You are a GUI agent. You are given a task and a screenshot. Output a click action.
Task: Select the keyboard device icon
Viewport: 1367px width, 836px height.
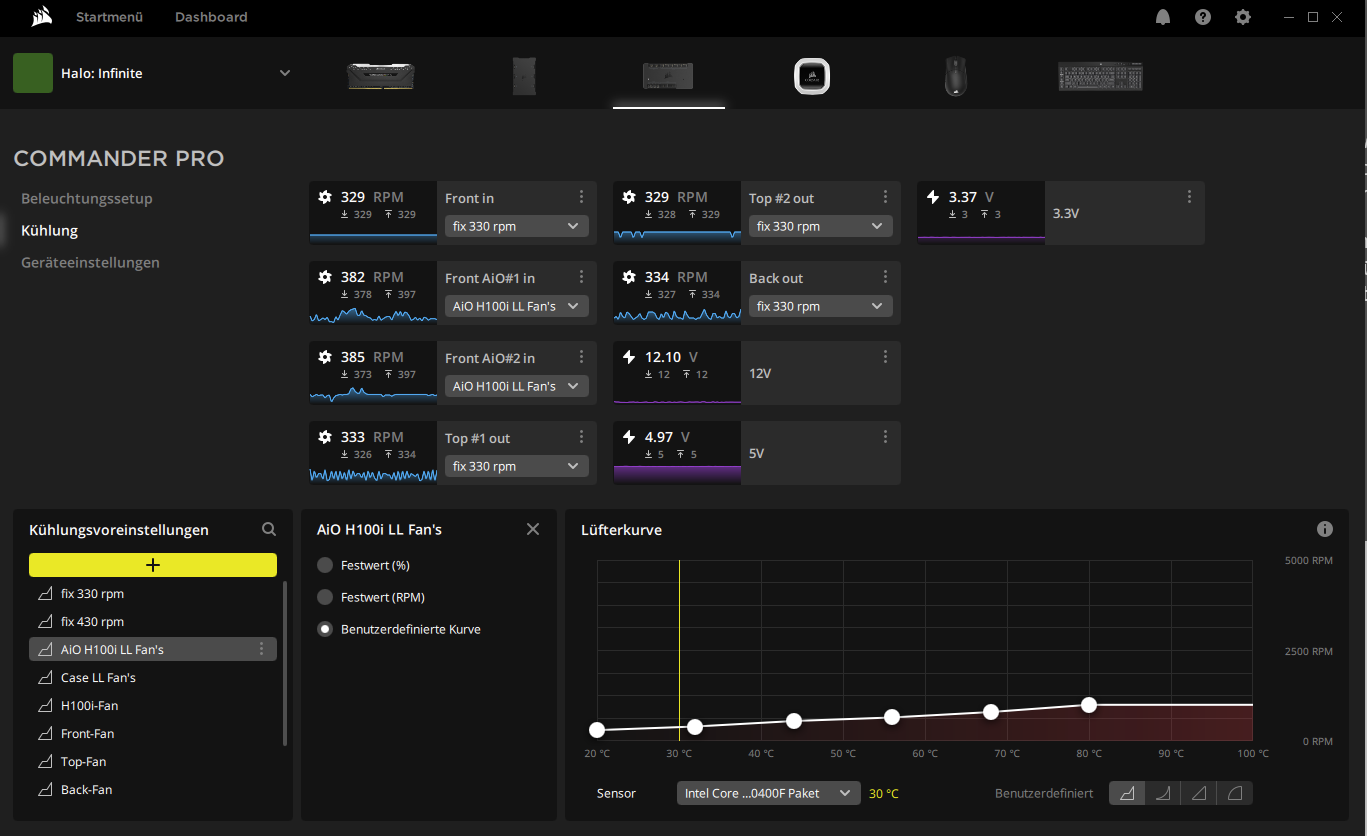tap(1100, 76)
